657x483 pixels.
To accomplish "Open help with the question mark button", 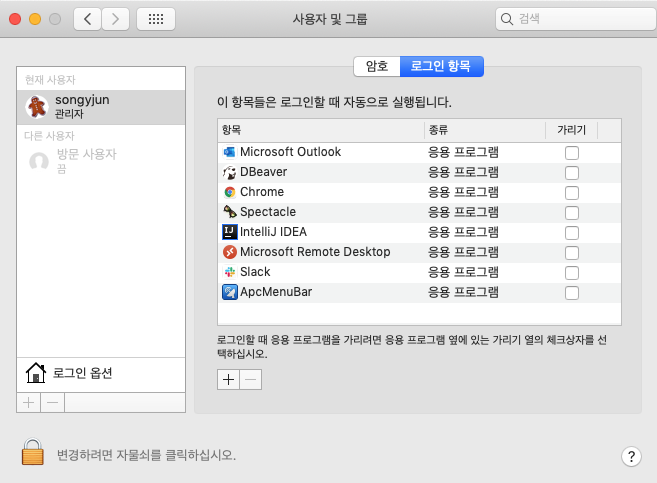I will (x=631, y=456).
